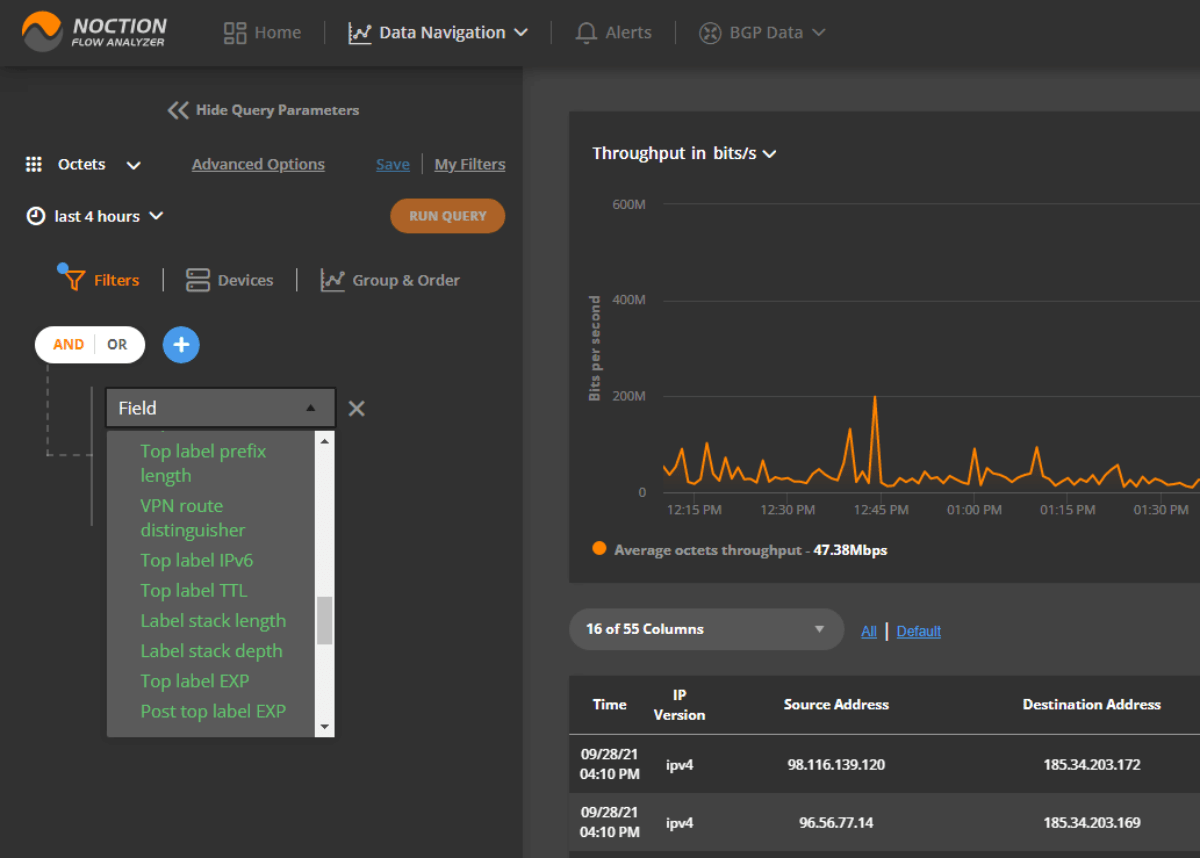Open My Filters link
The height and width of the screenshot is (858, 1200).
[470, 165]
